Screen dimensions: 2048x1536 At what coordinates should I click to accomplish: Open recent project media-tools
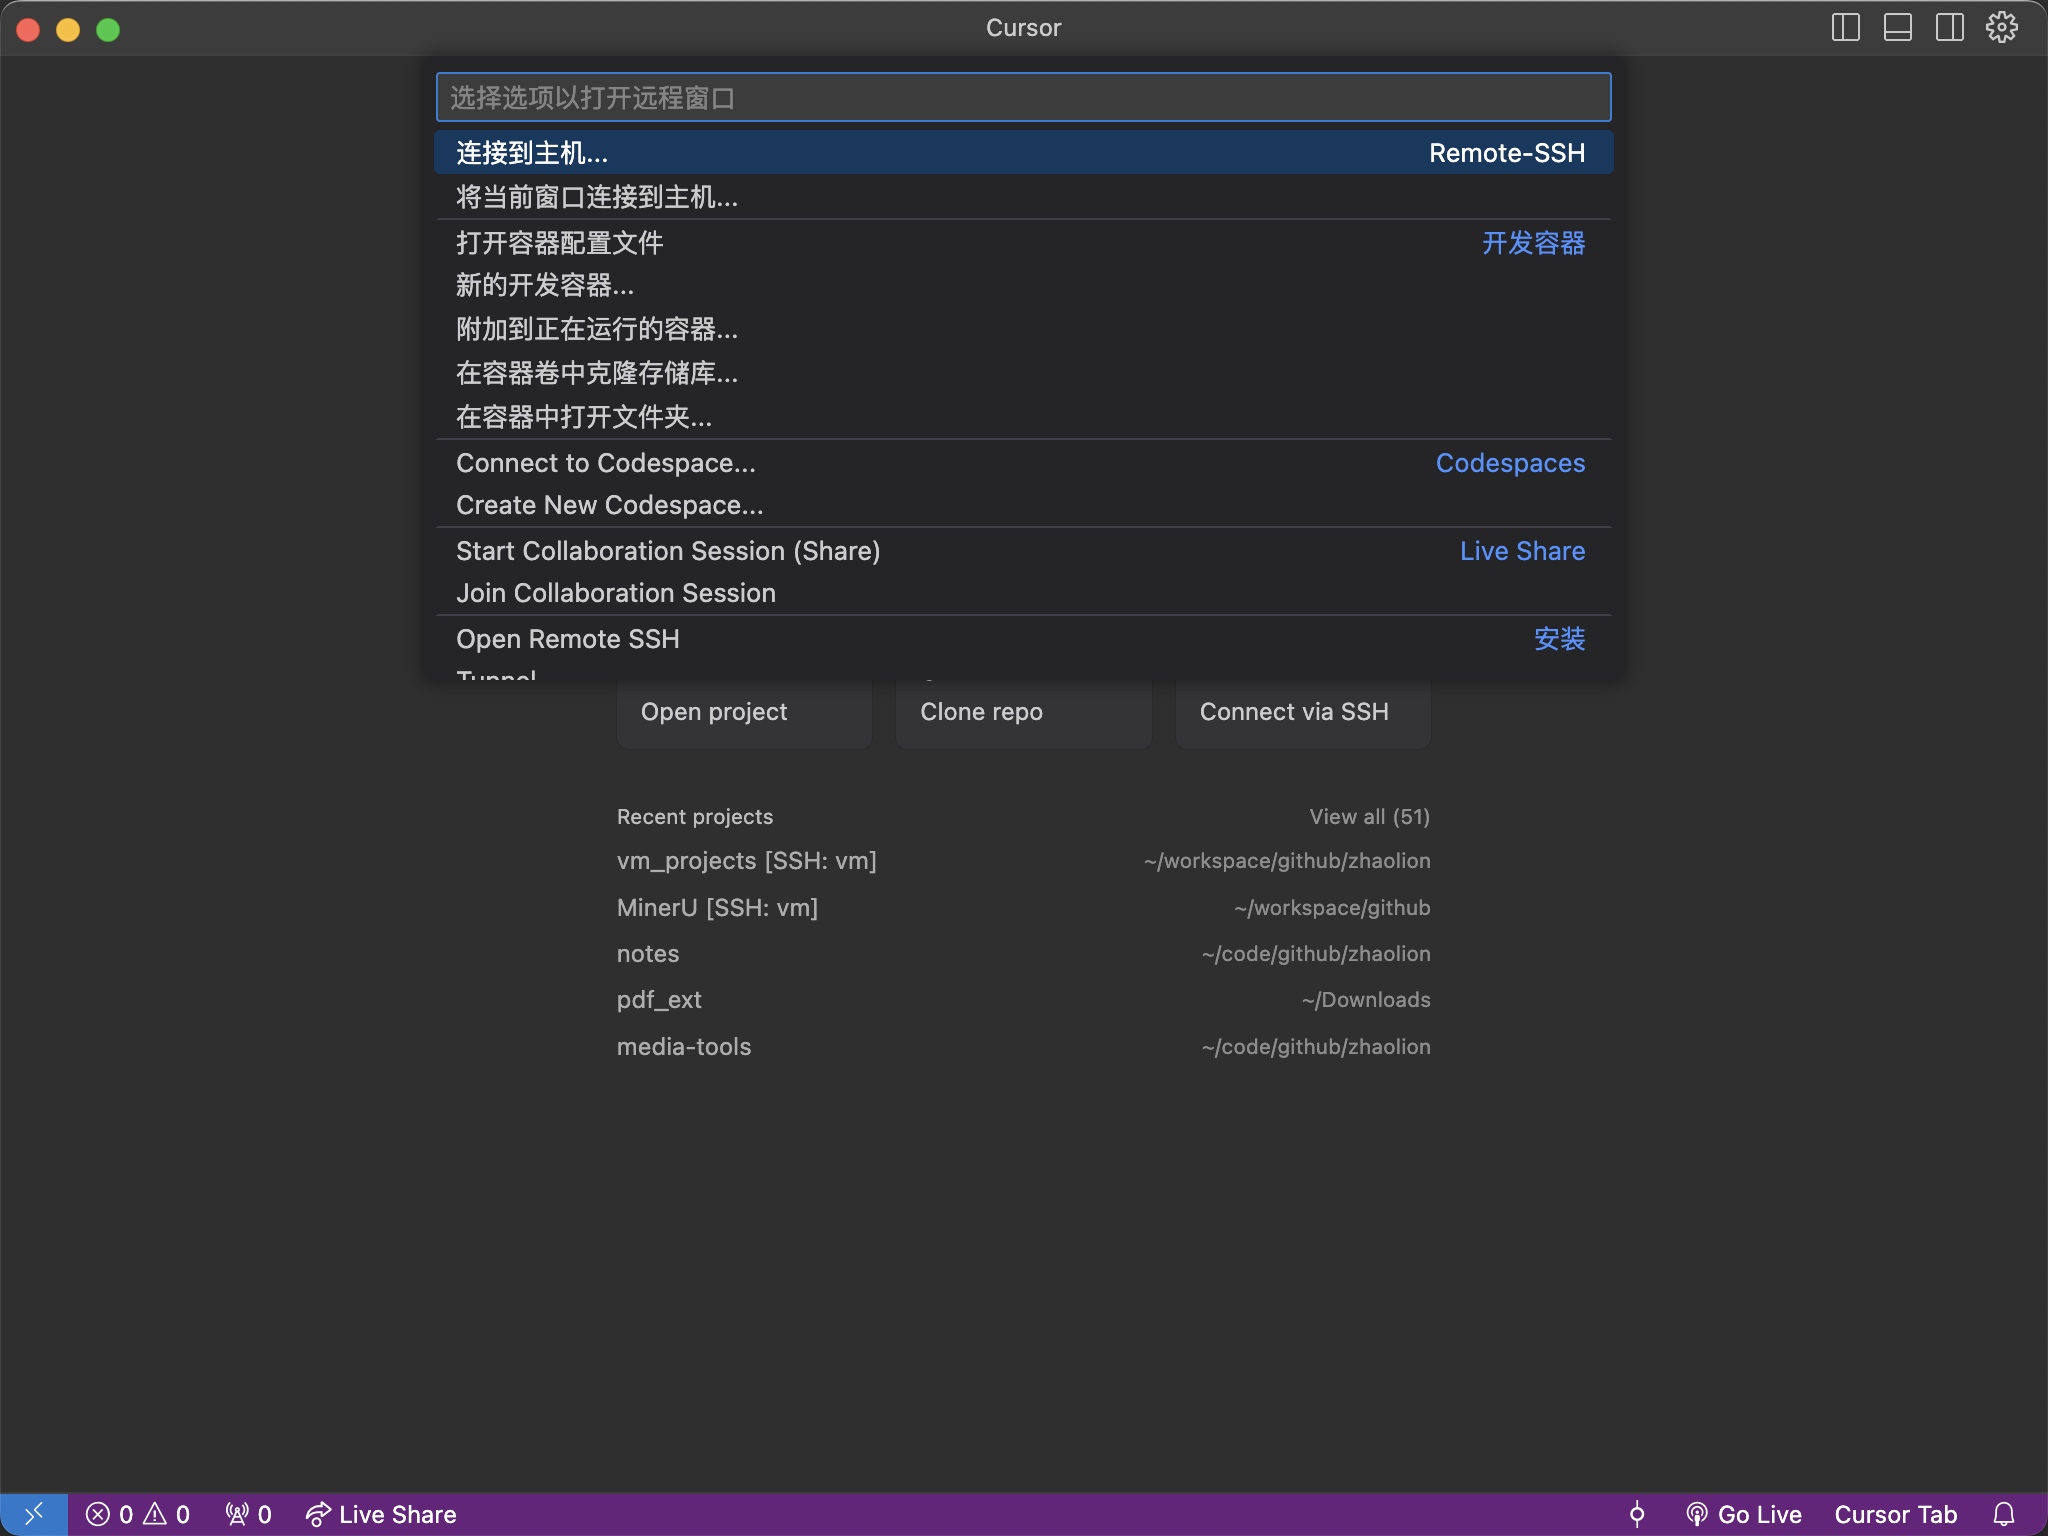pos(1023,1047)
